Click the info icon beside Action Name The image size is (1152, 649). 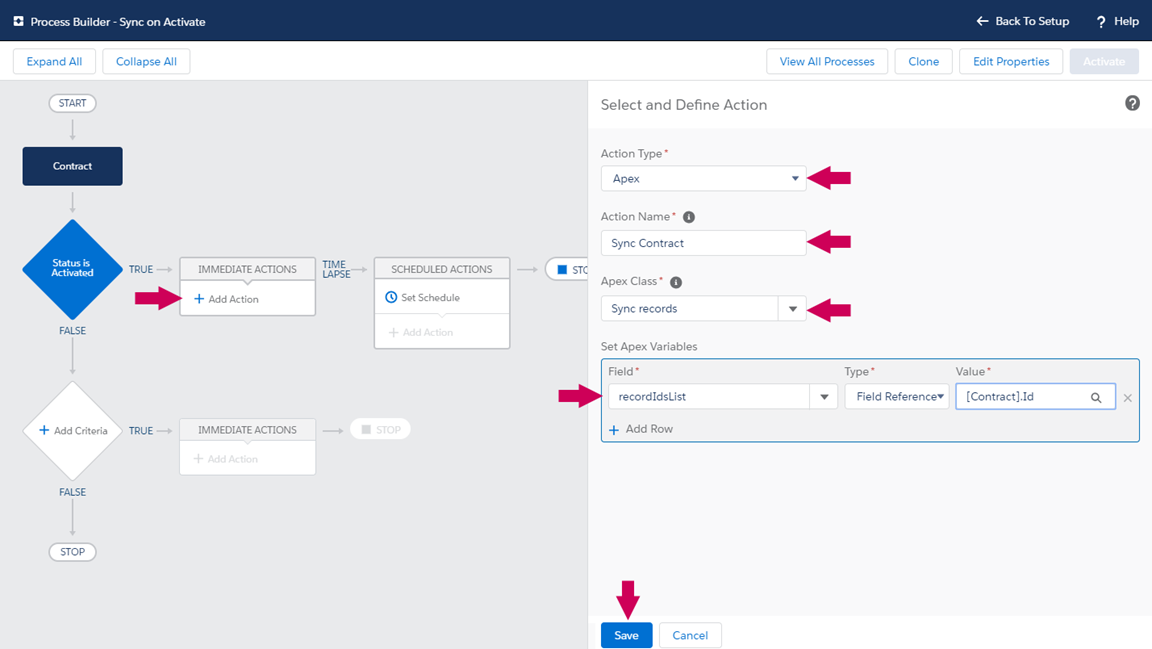click(x=689, y=217)
